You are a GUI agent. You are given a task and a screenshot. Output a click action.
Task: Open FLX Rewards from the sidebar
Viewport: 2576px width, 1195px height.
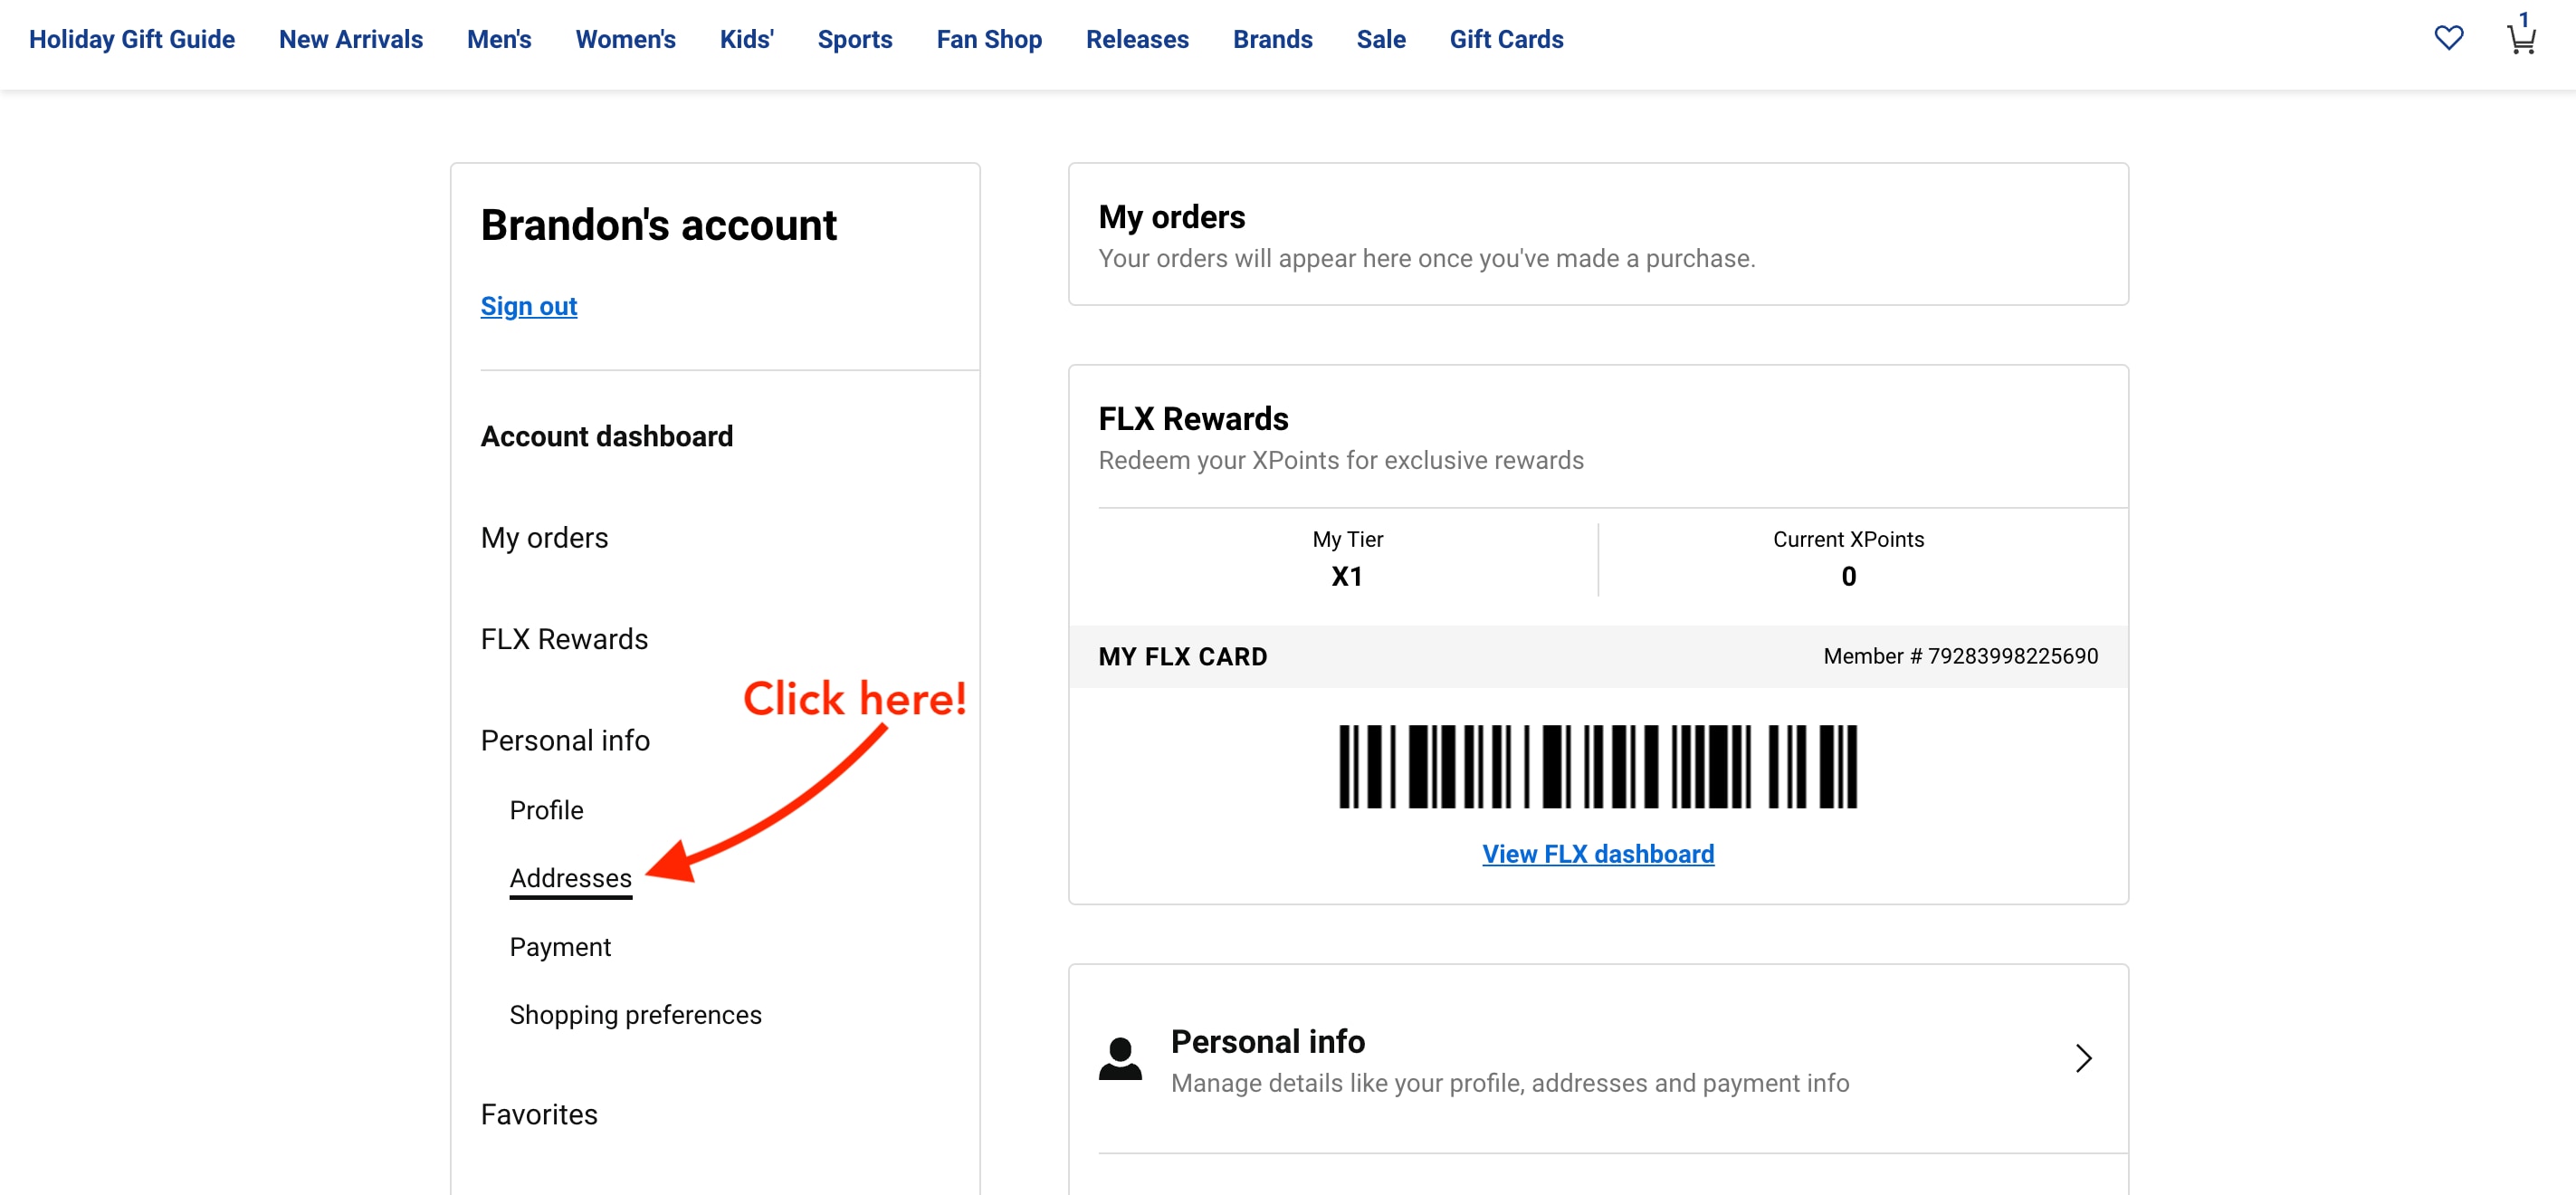point(564,638)
